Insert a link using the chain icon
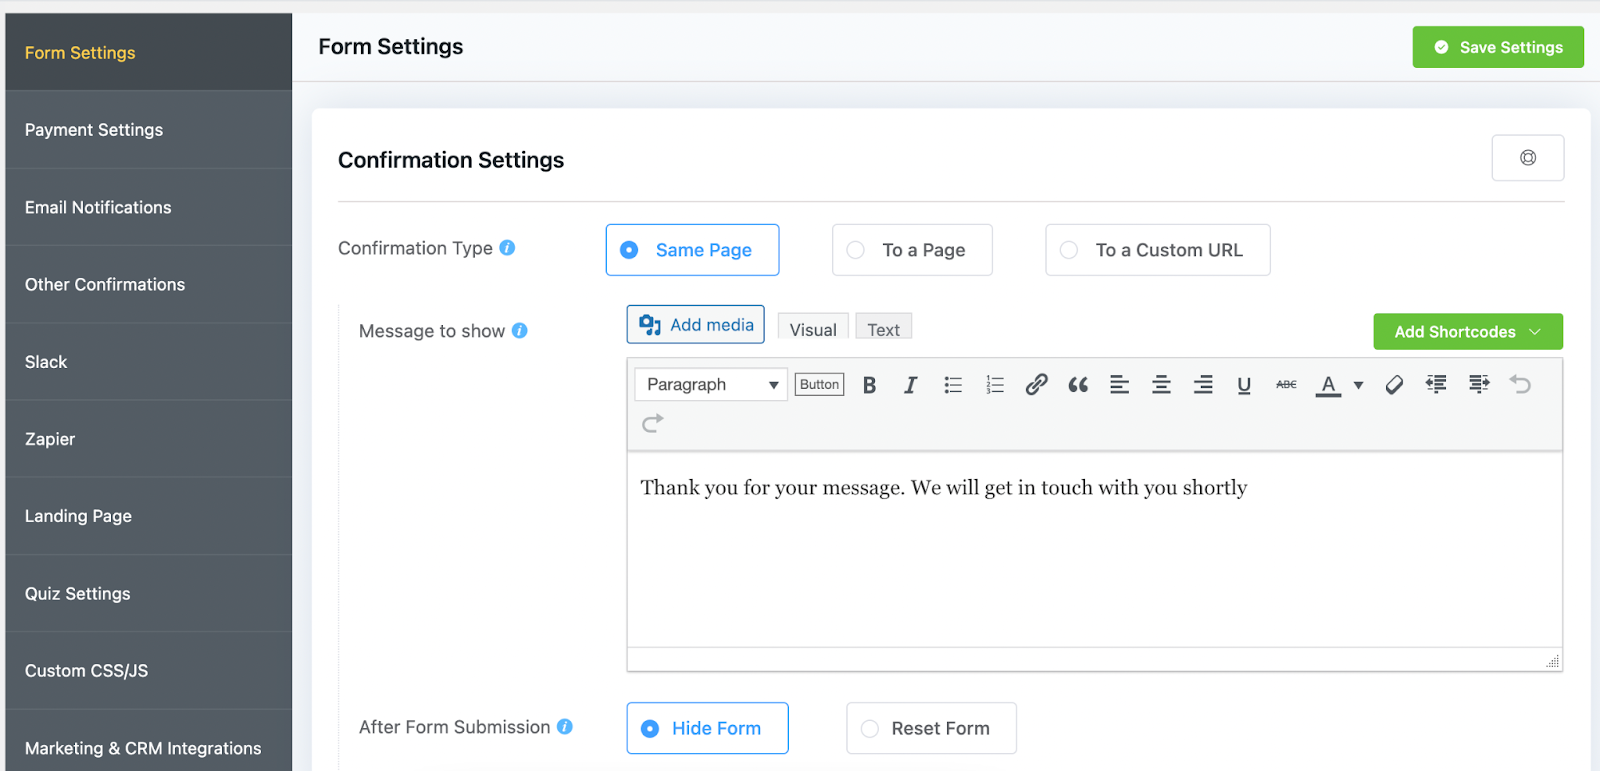This screenshot has width=1600, height=771. (x=1036, y=385)
